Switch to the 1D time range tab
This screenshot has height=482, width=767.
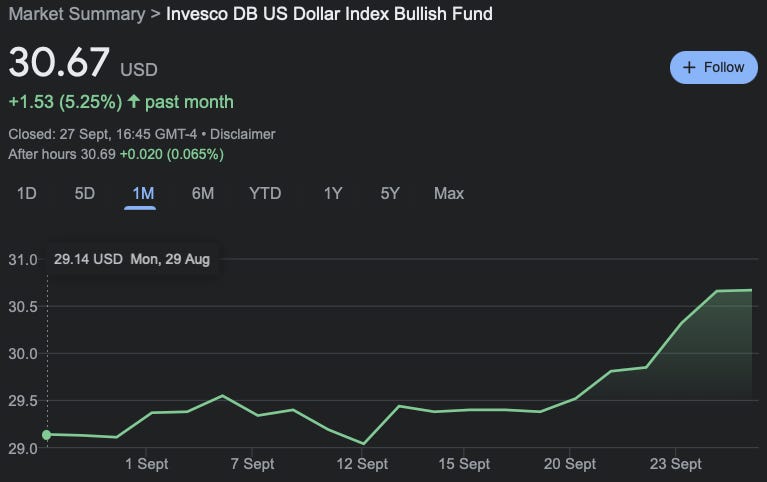coord(27,193)
